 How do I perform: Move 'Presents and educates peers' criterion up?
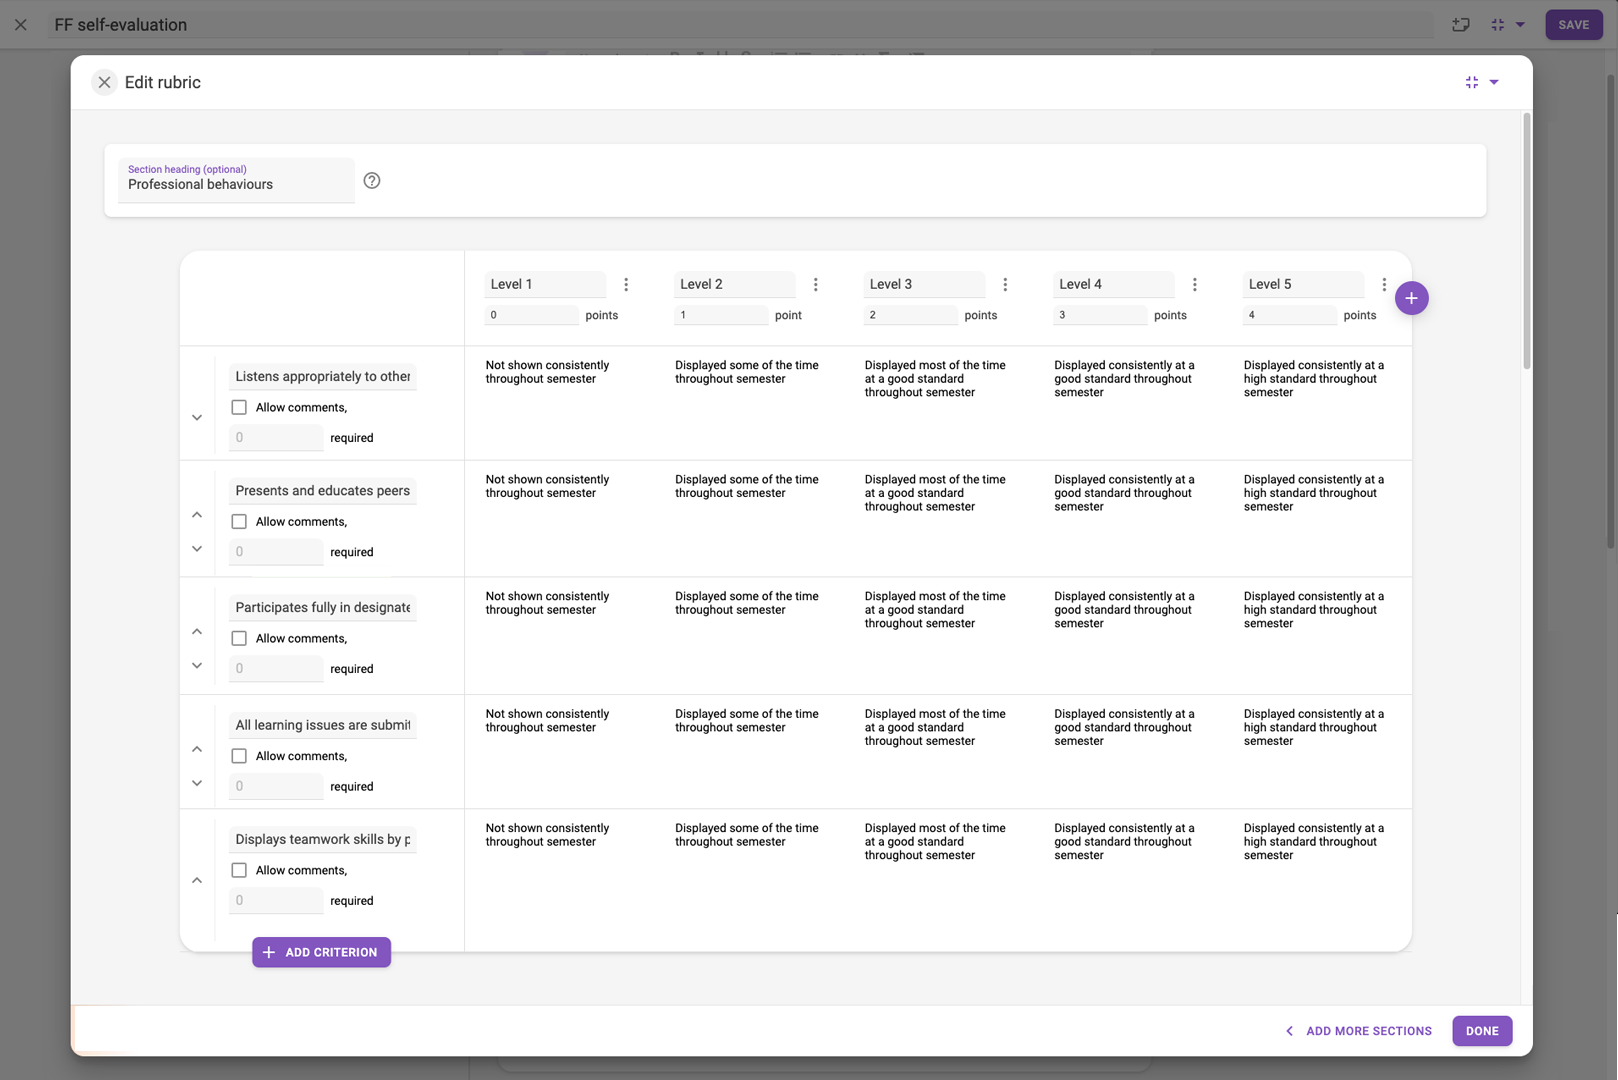coord(197,515)
